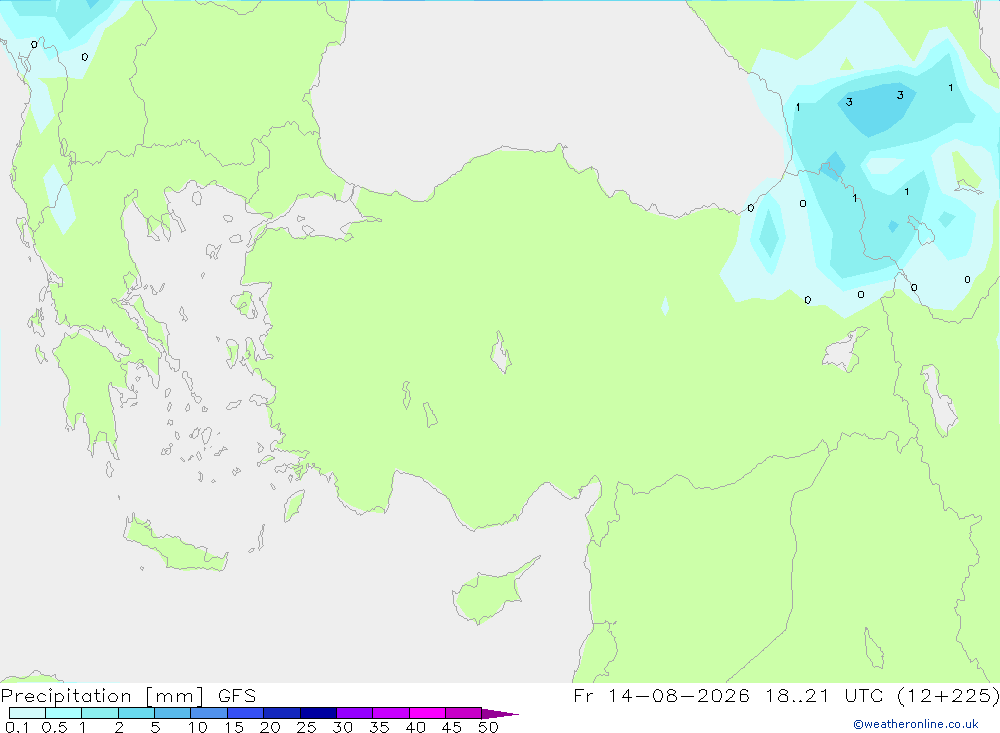Screen dimensions: 1000x733
Task: Pick the 30–35 mm violet legend swatch
Action: (355, 713)
